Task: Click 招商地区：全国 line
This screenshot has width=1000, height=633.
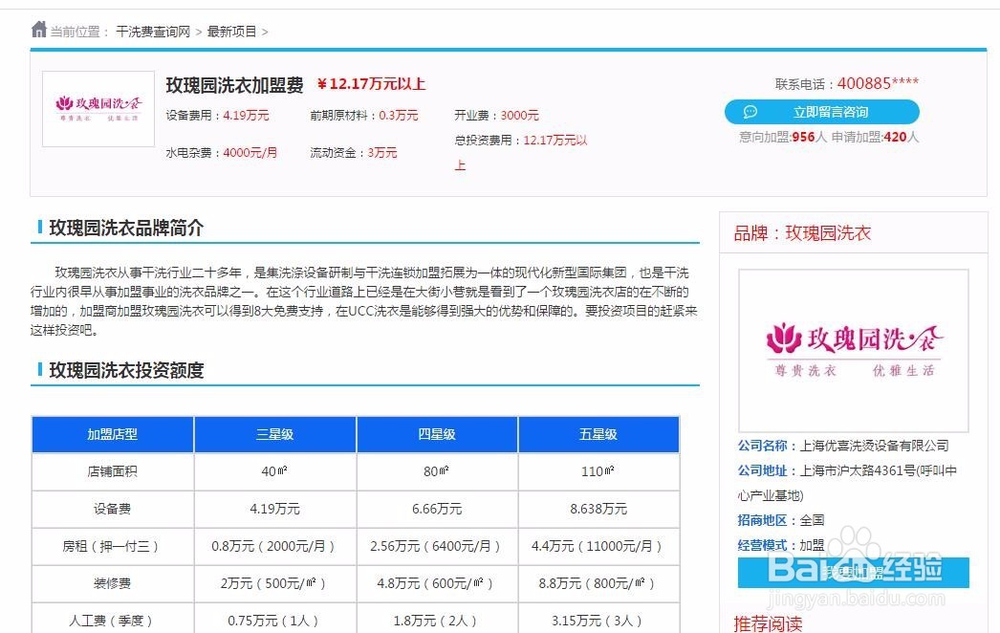Action: pos(781,520)
